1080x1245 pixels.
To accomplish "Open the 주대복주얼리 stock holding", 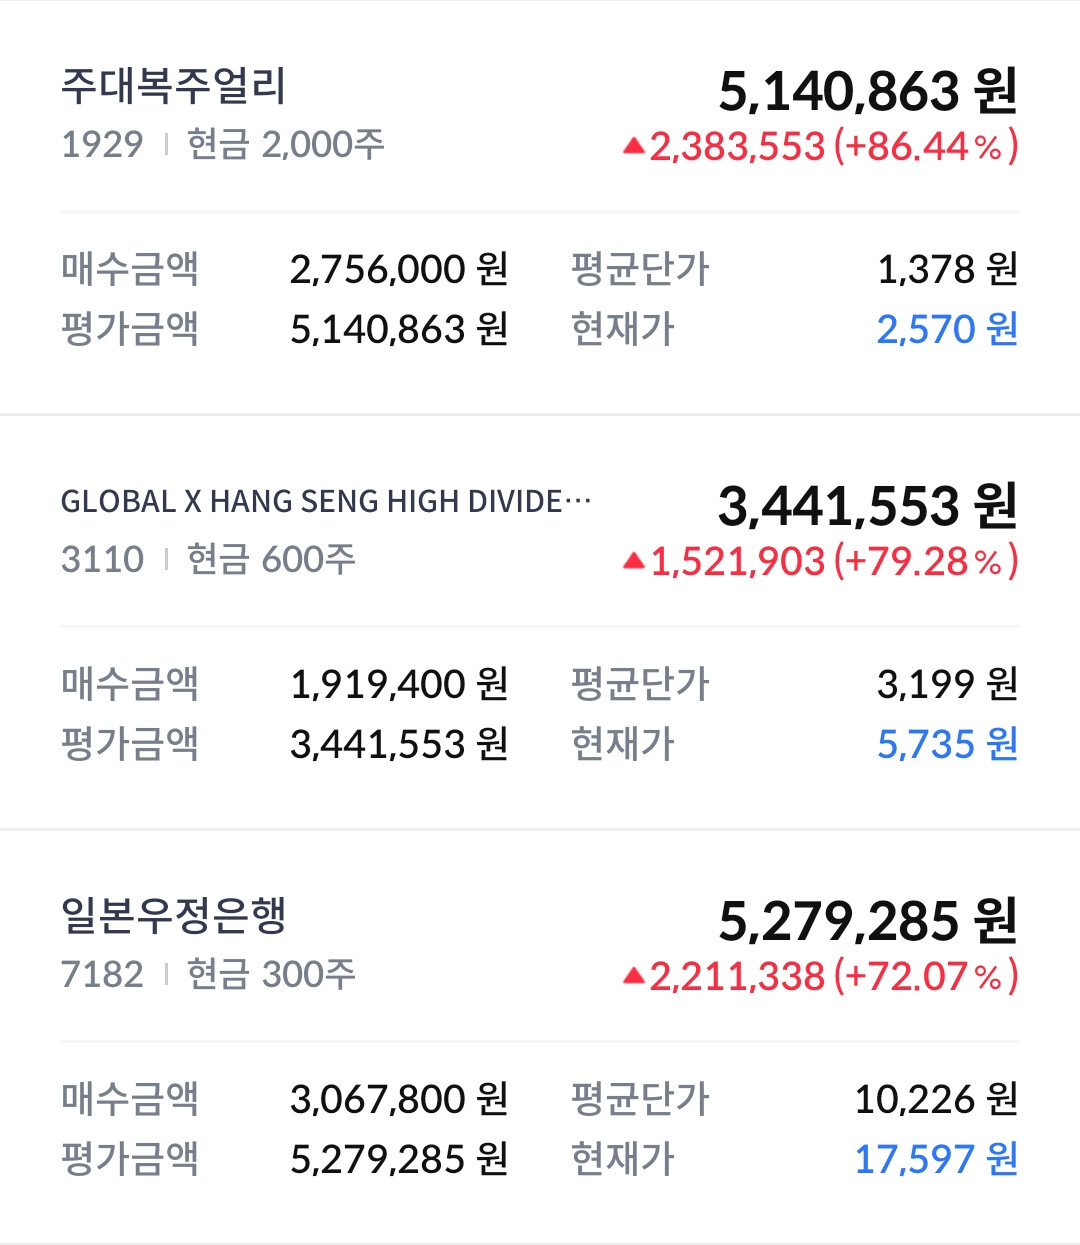I will 174,87.
